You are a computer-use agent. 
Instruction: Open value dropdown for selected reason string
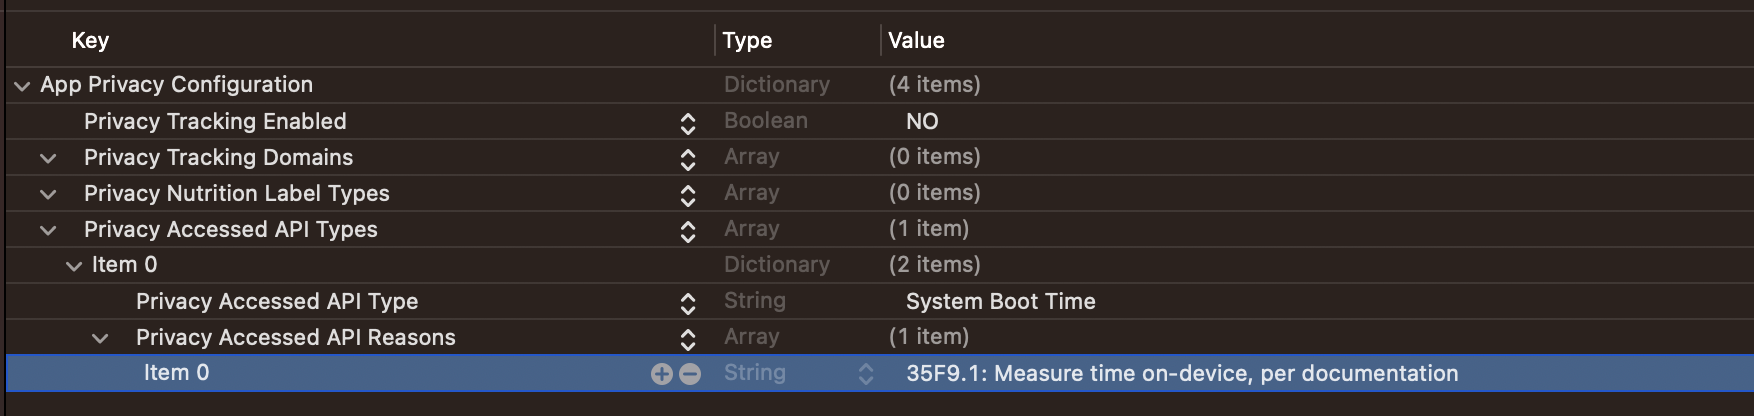click(x=866, y=374)
